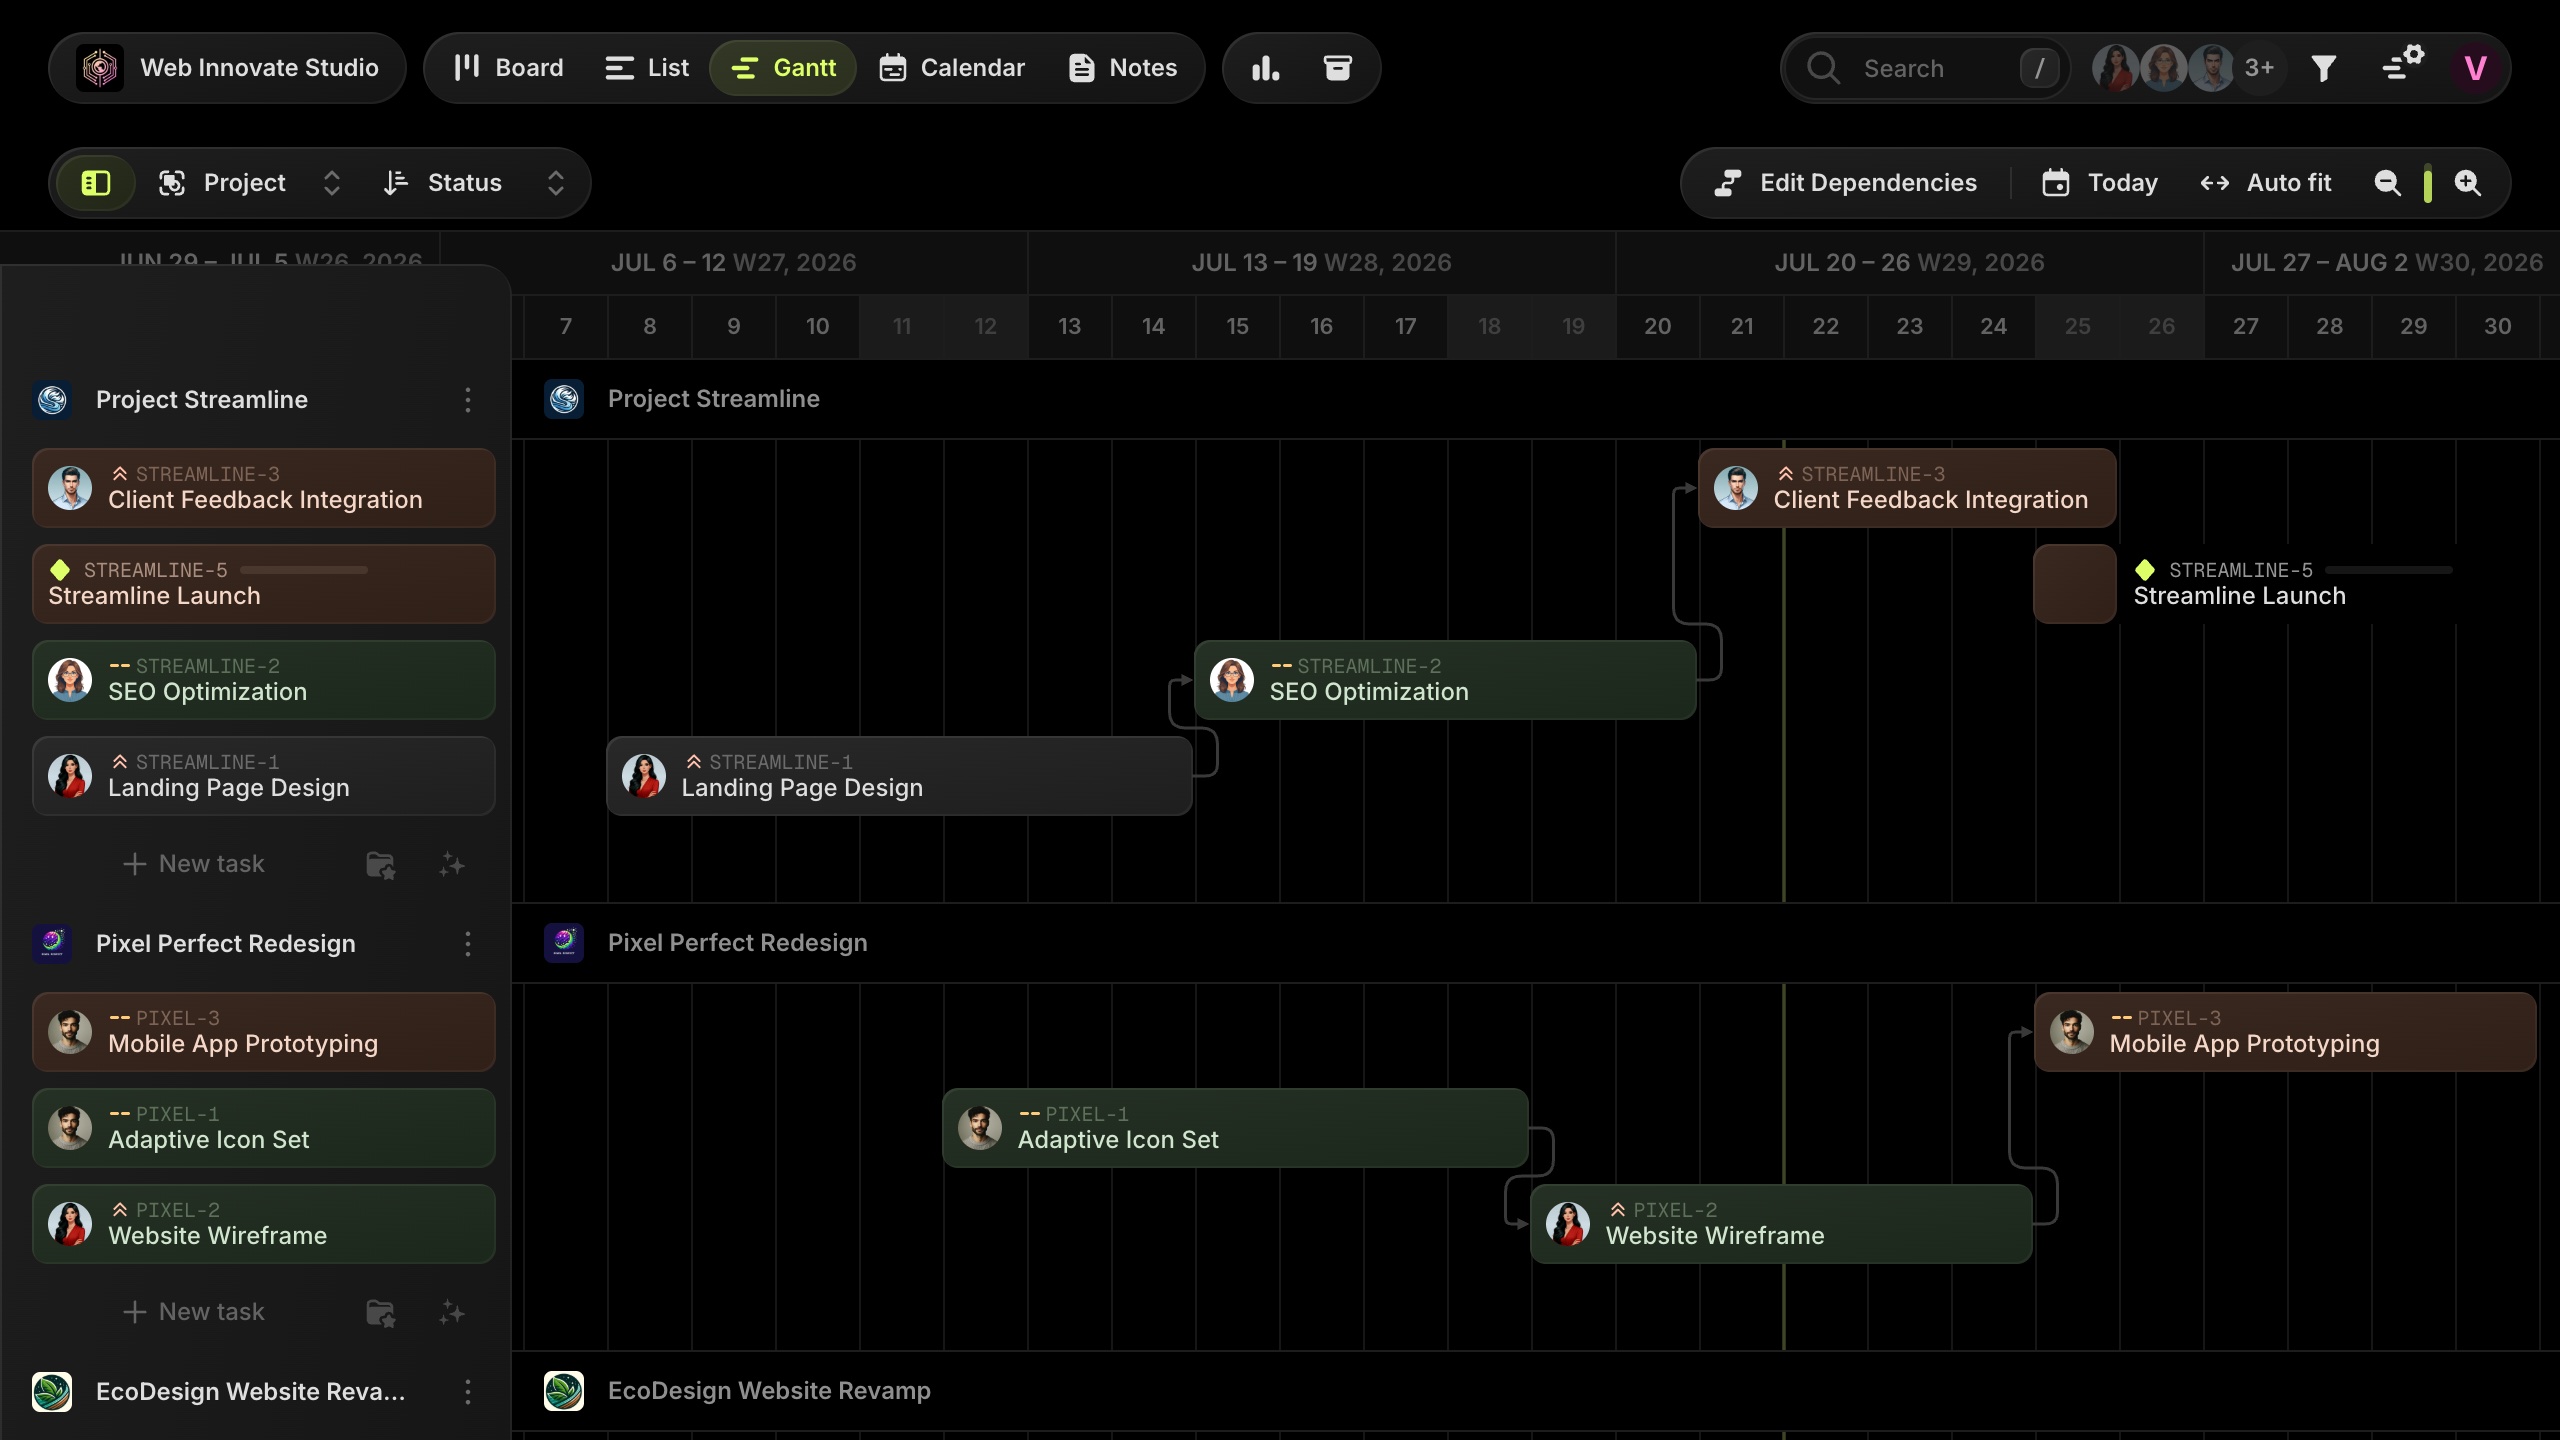
Task: Open the Client Feedback Integration sidebar card
Action: (264, 488)
